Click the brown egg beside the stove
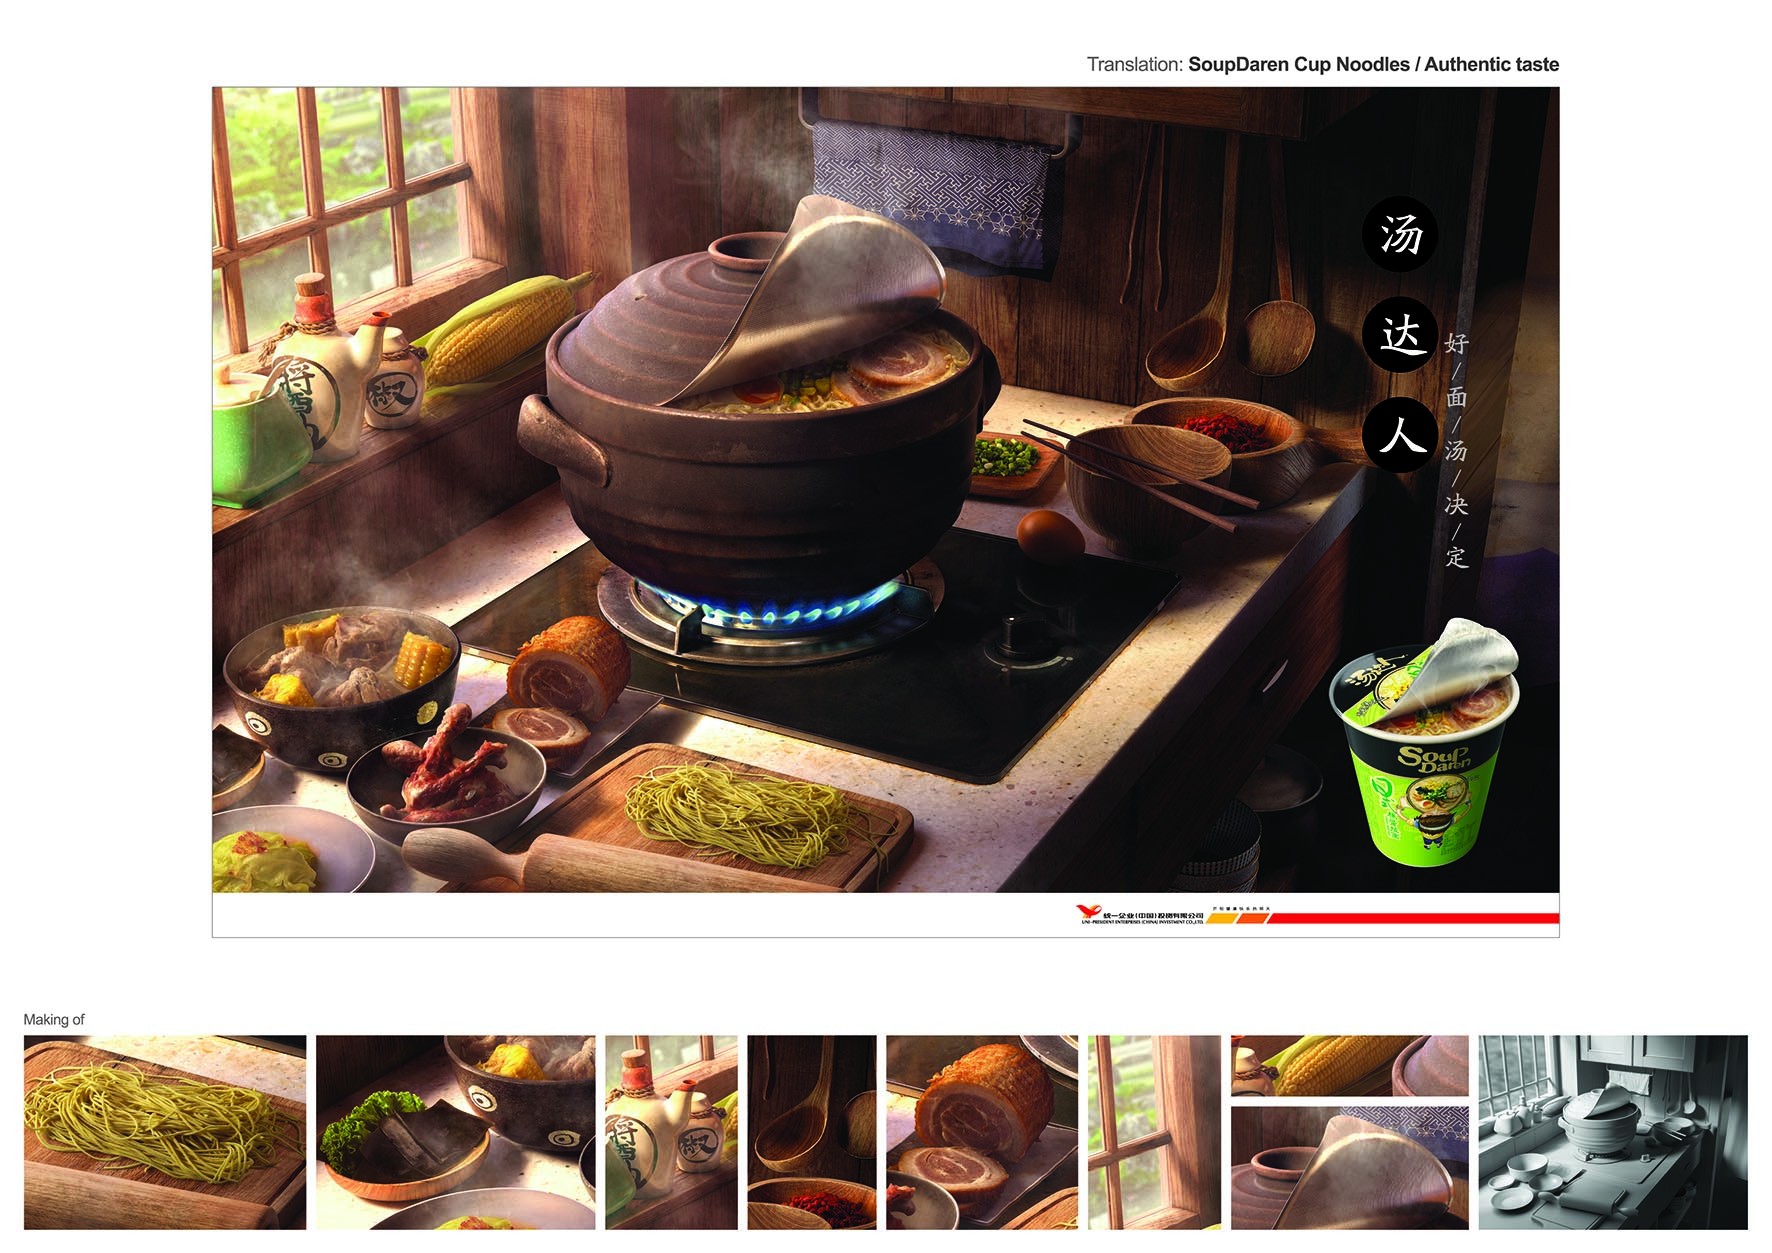 (1051, 535)
